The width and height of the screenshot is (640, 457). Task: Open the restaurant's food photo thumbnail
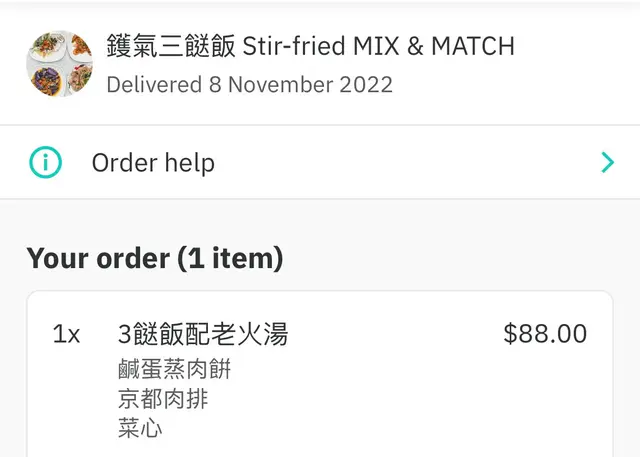point(59,63)
